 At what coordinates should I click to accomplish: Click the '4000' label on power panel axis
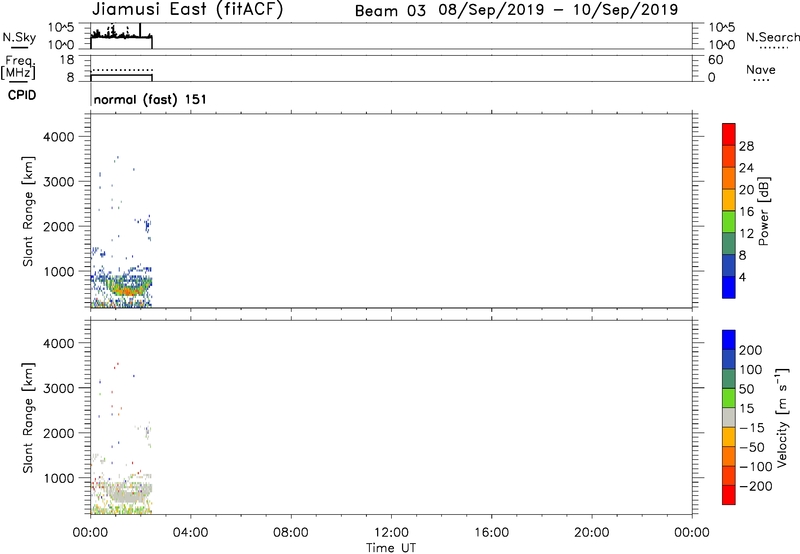coord(59,137)
